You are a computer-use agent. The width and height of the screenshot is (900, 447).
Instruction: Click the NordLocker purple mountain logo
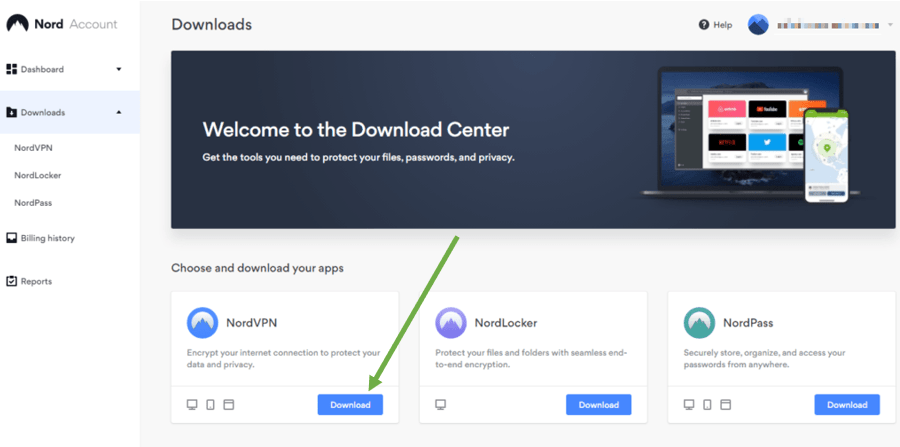pos(451,323)
